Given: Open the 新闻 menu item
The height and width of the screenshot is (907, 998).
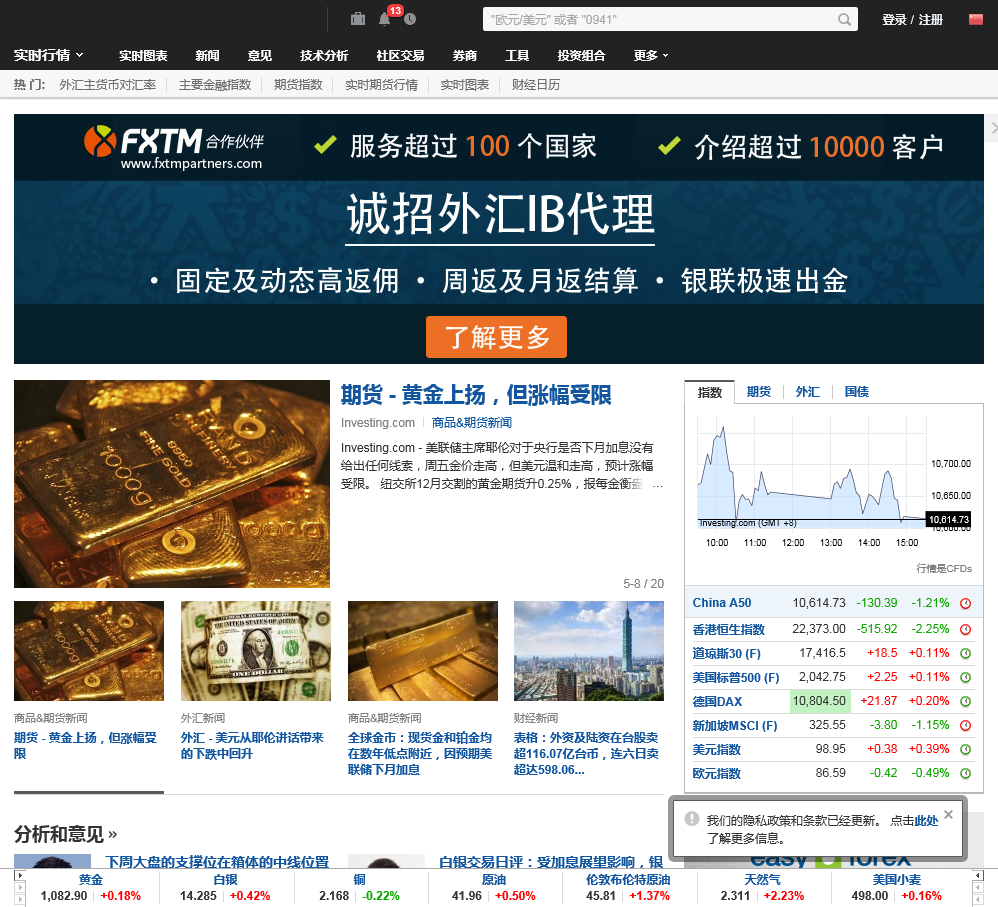Looking at the screenshot, I should [207, 56].
